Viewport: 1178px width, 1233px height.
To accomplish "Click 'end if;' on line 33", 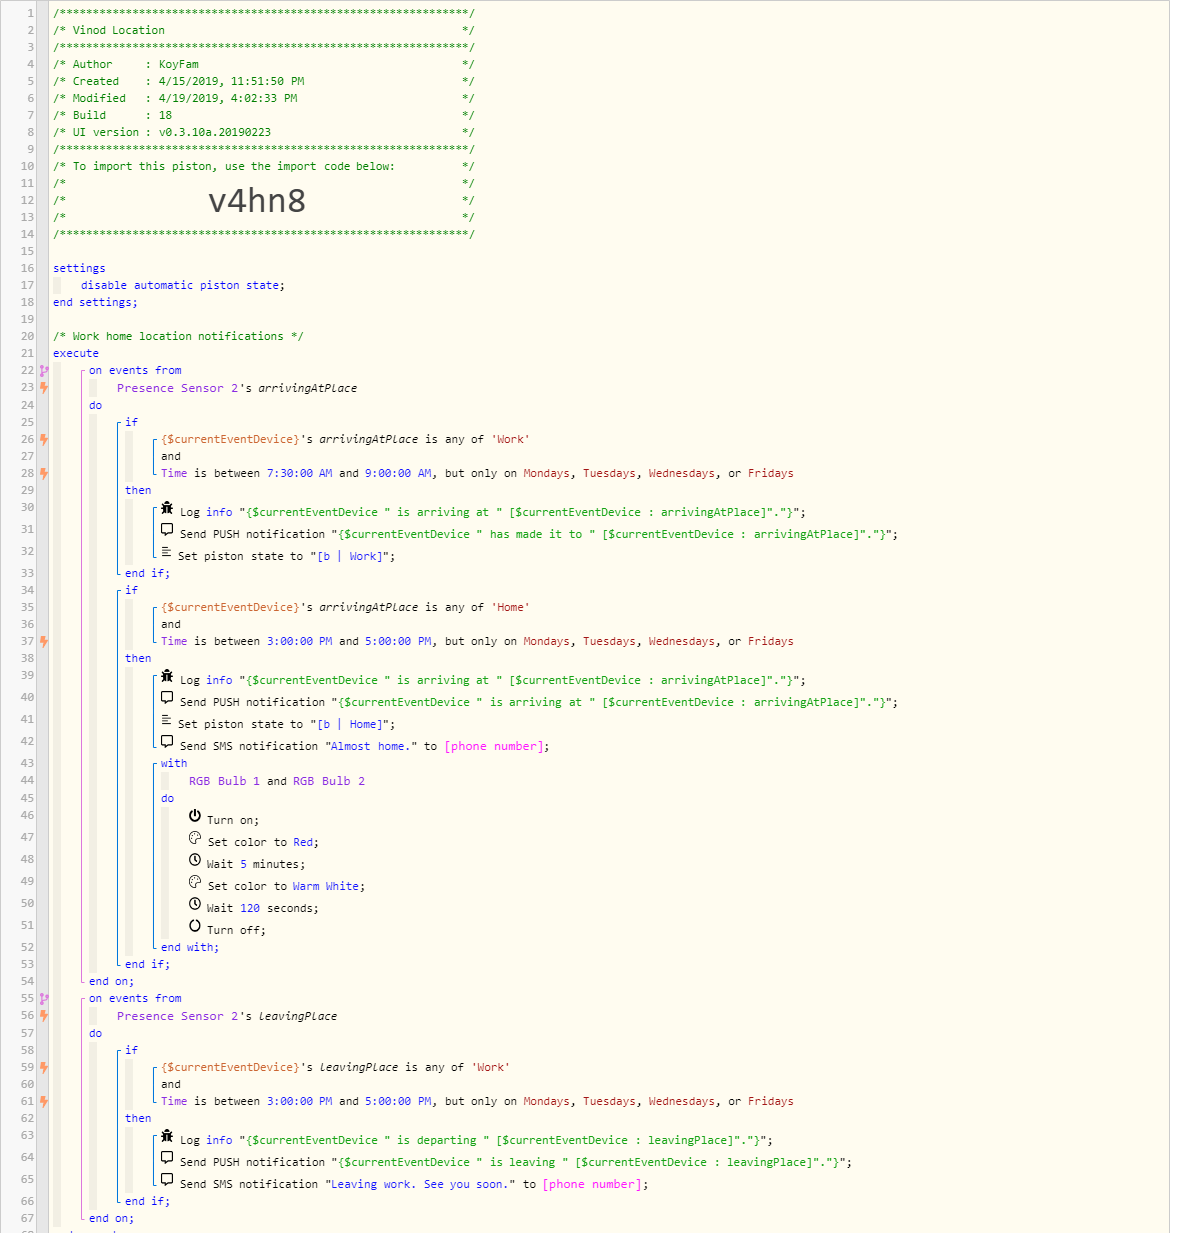I will tap(147, 573).
